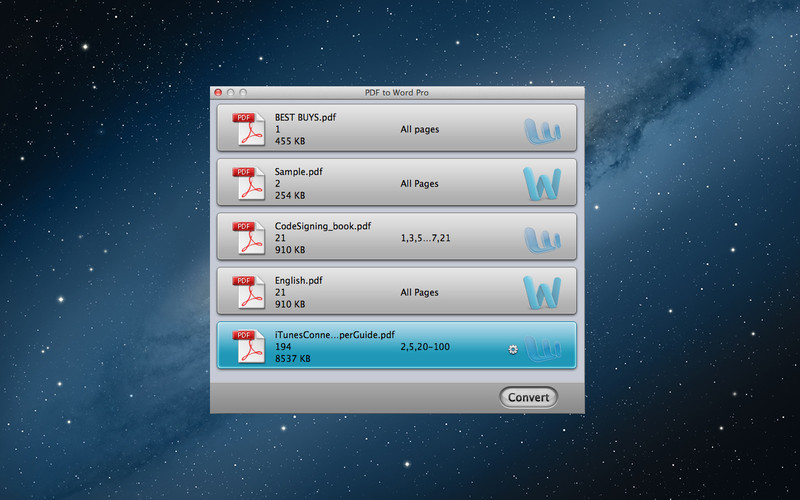The image size is (800, 500).
Task: Click the '254 KB' file size
Action: click(x=290, y=195)
